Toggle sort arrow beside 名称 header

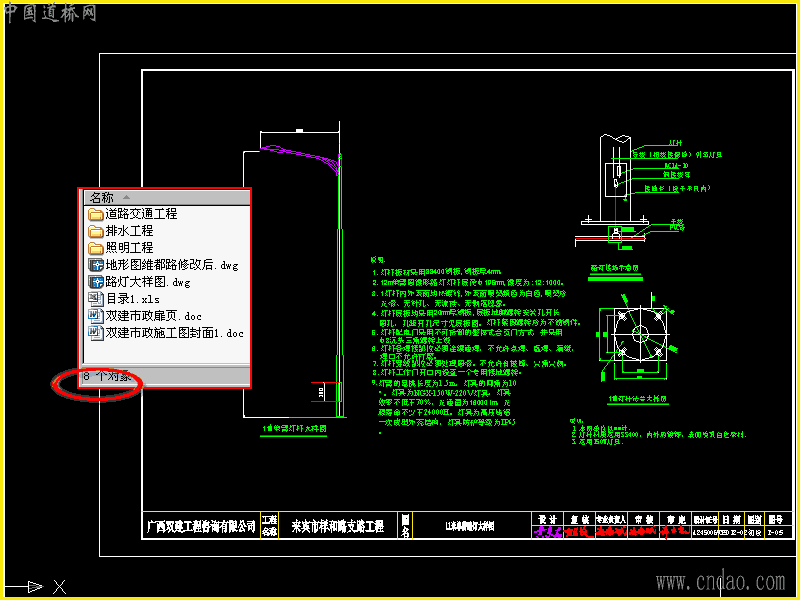(127, 197)
